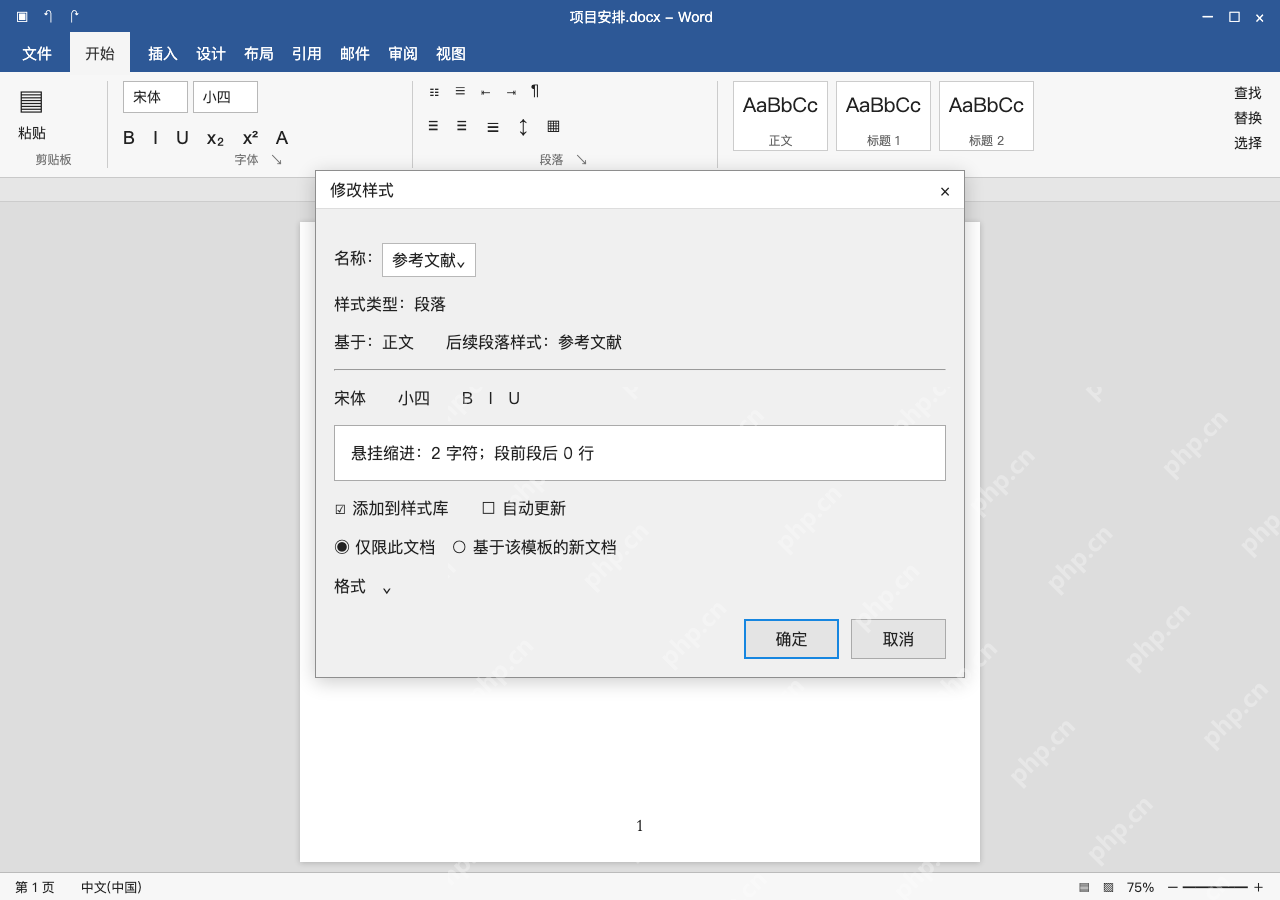Toggle Underline in the ribbon font group

click(182, 138)
